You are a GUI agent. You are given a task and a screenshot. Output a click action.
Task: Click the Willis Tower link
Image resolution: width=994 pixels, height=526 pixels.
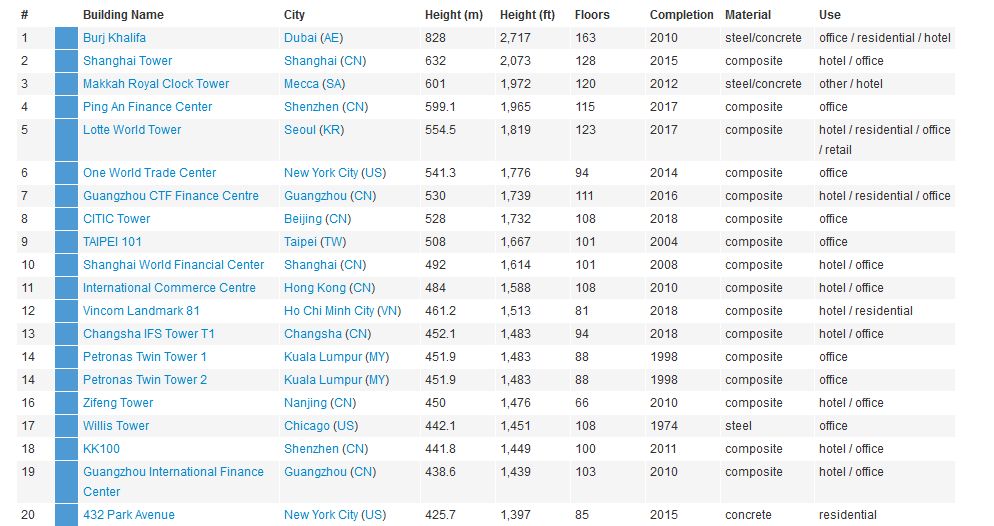[x=116, y=426]
